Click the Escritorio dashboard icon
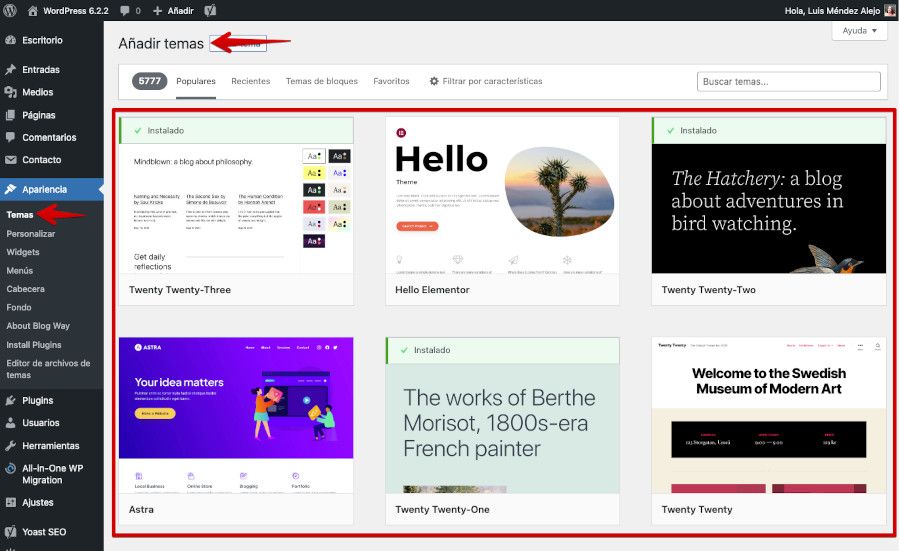Viewport: 900px width, 551px height. coord(10,40)
